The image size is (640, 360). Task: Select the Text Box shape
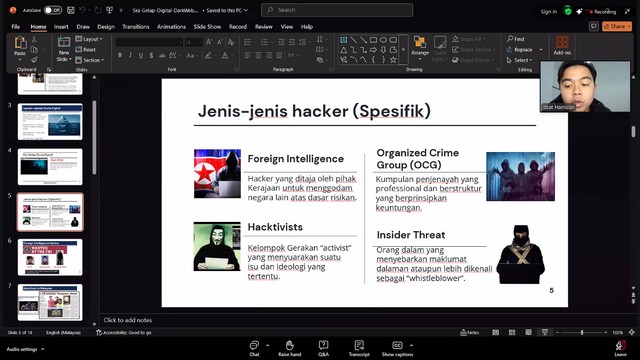tap(344, 40)
